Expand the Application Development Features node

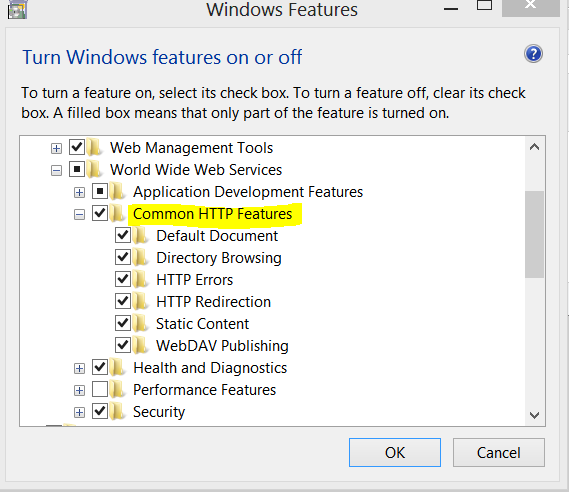pos(79,192)
